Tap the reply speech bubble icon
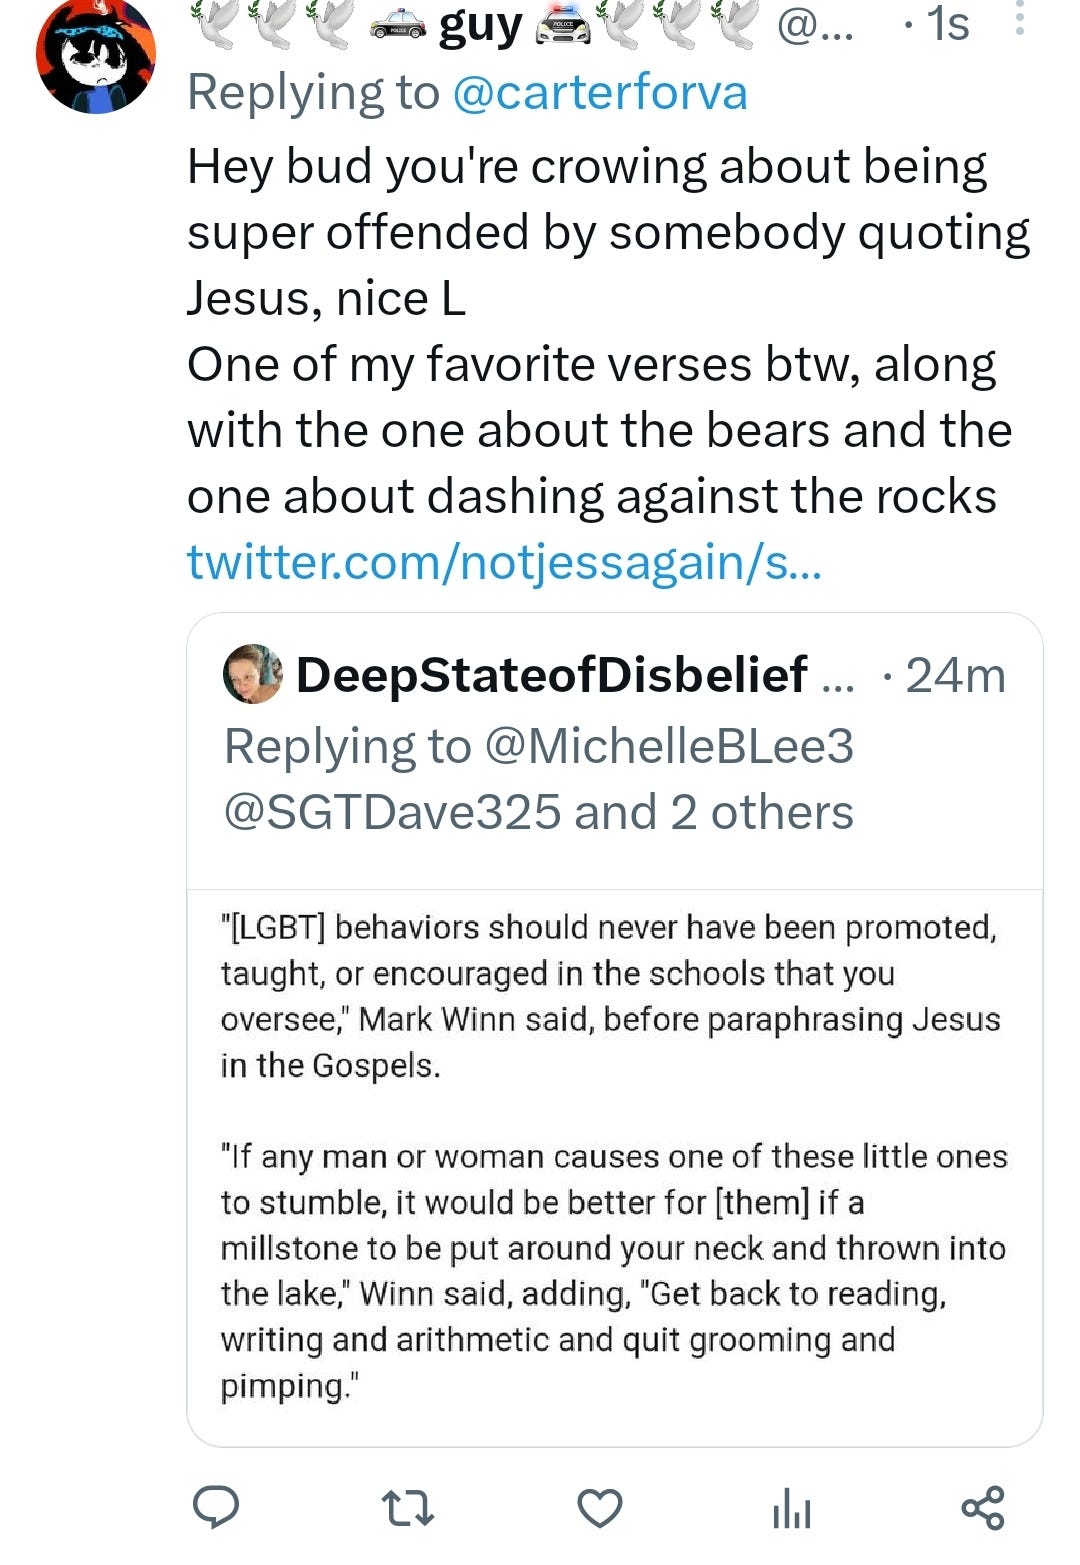This screenshot has height=1565, width=1080. [215, 1507]
